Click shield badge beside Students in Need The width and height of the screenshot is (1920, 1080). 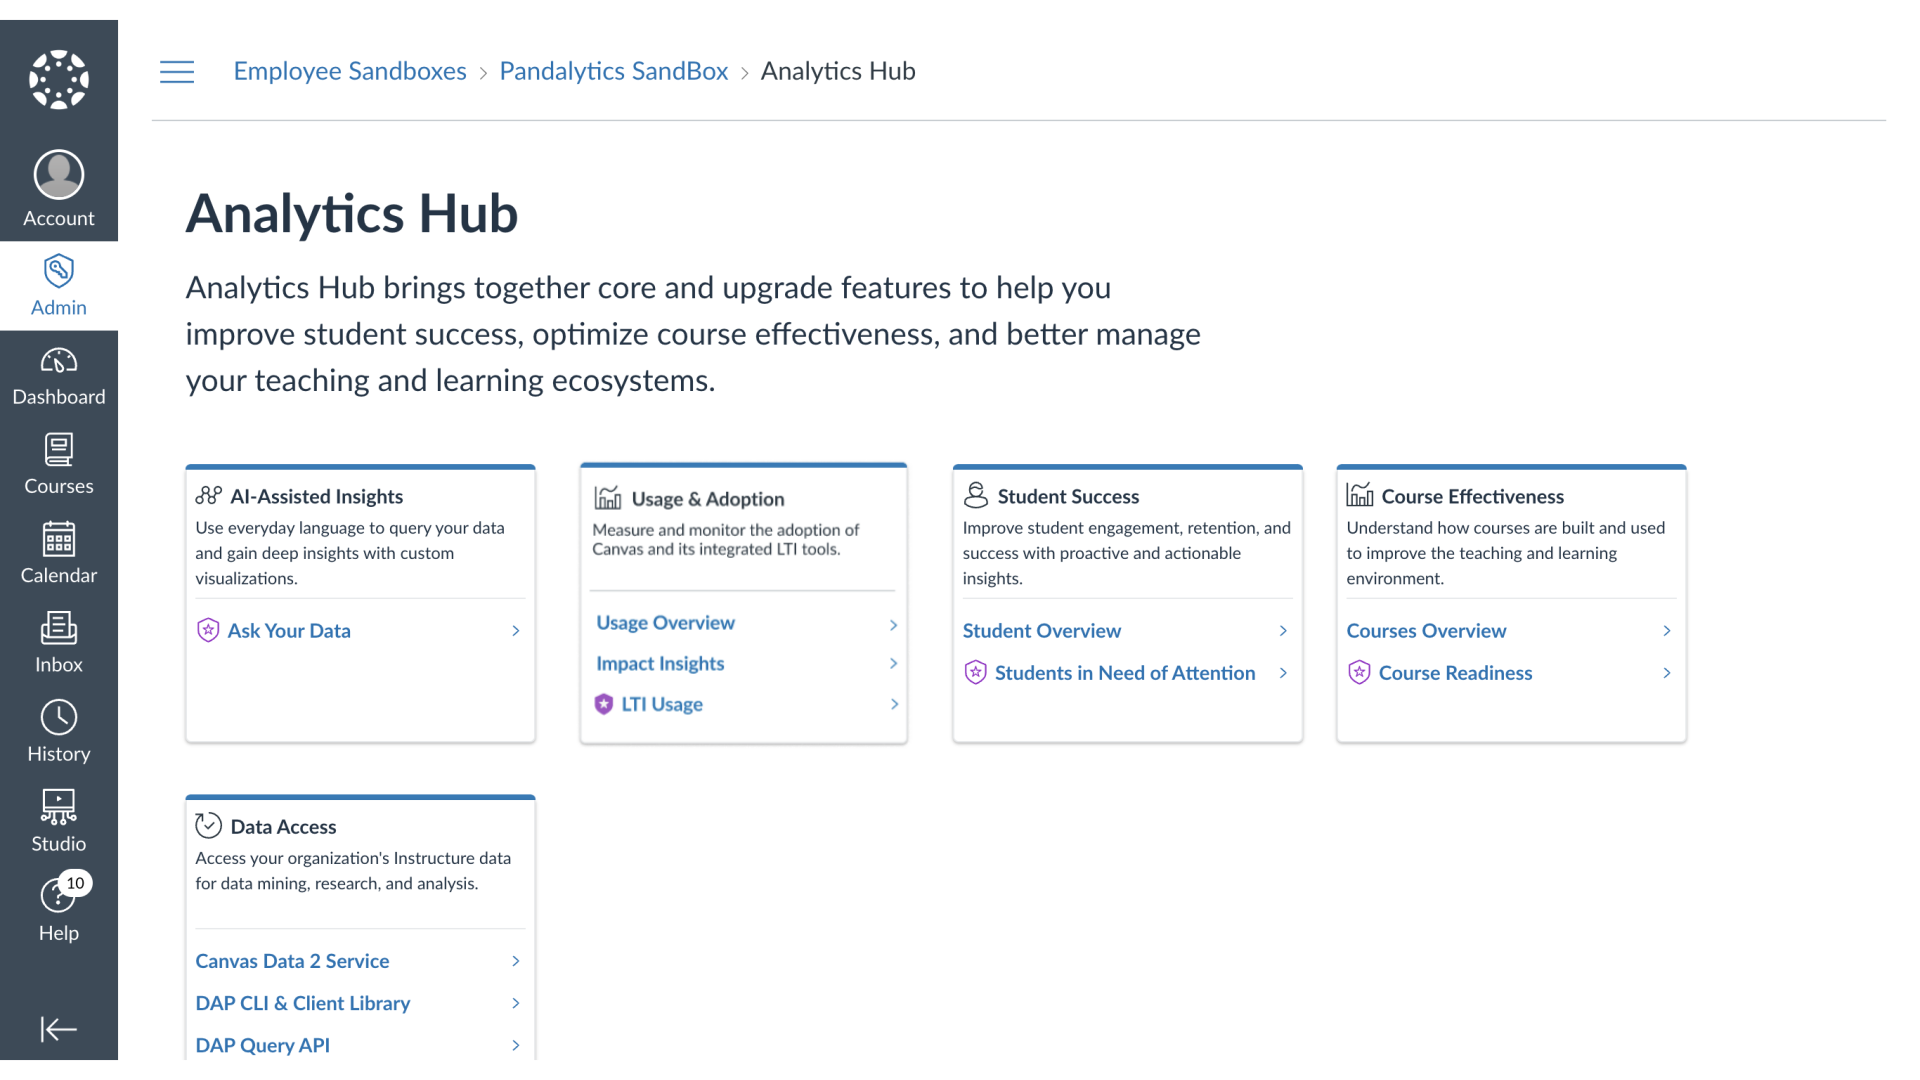tap(976, 672)
